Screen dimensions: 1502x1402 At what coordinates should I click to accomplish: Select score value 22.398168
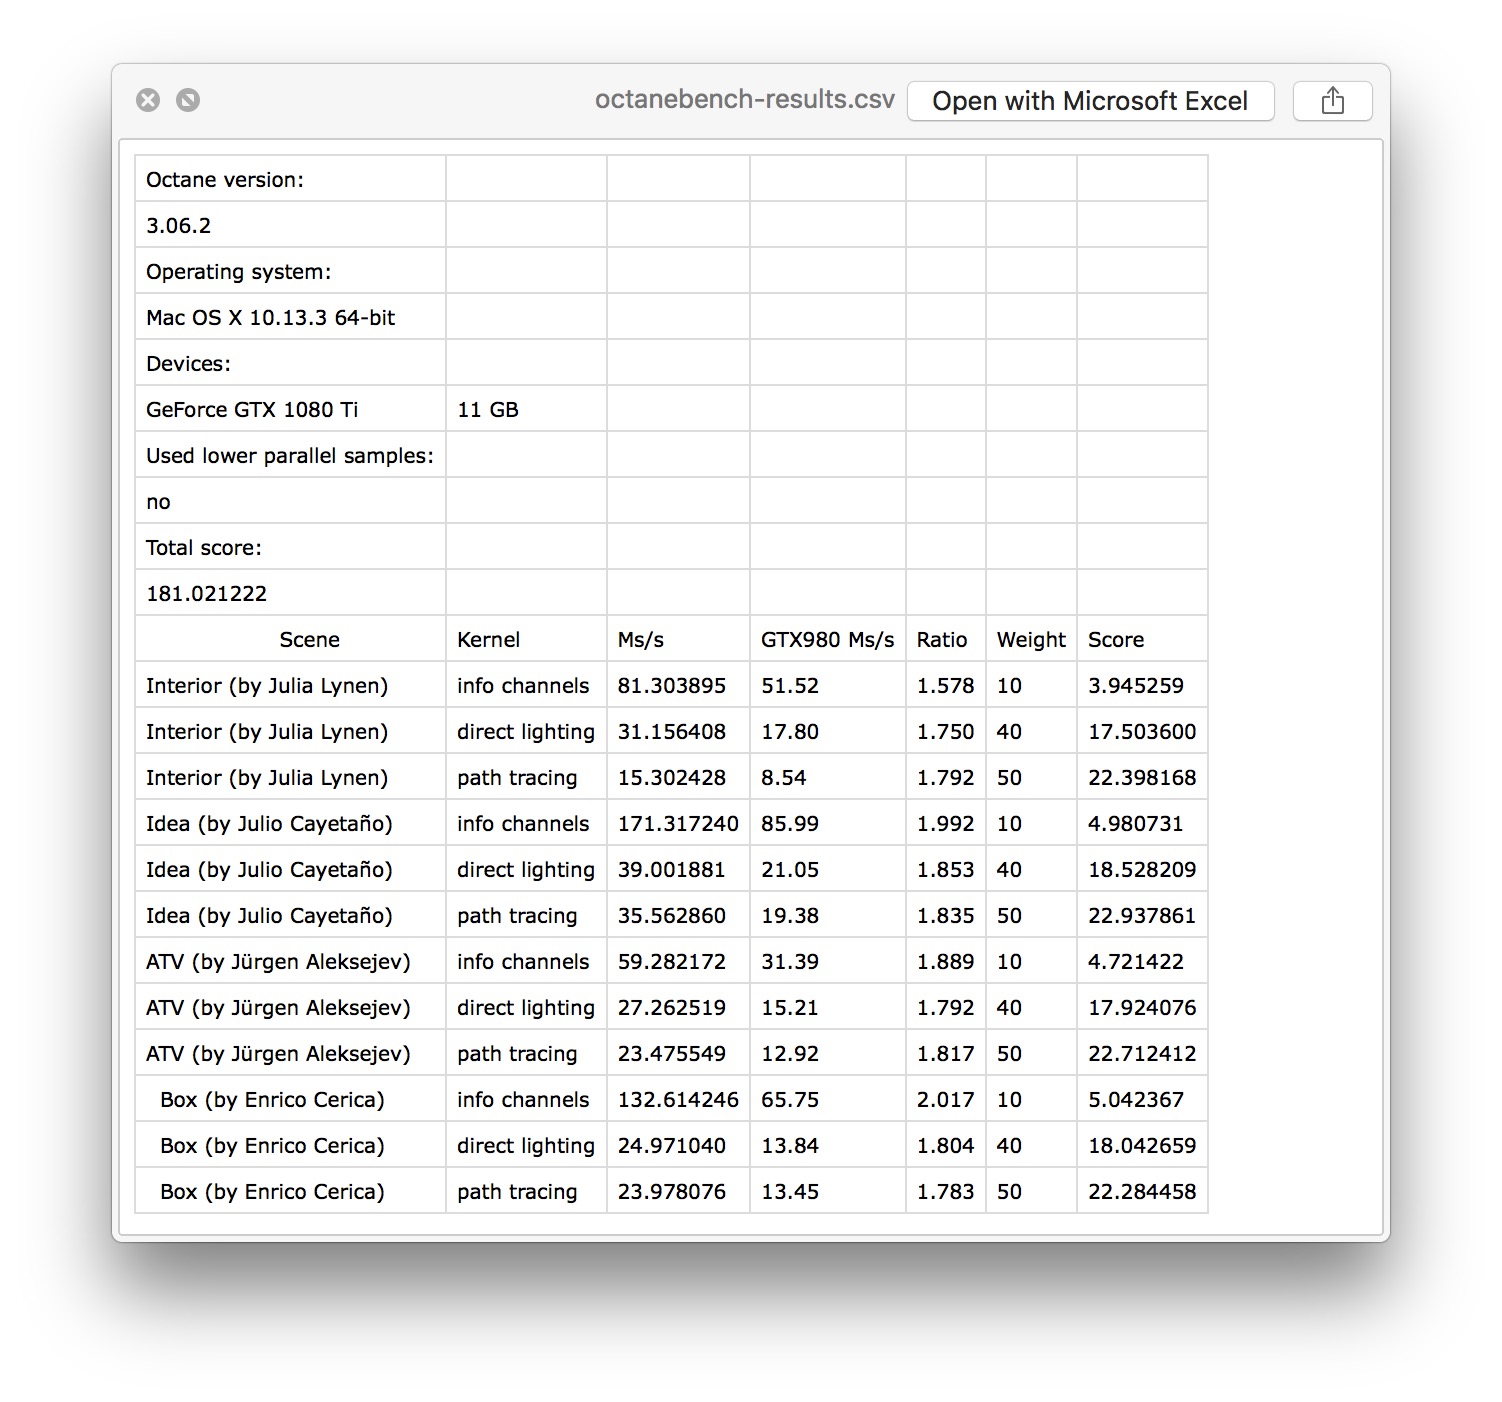1142,777
